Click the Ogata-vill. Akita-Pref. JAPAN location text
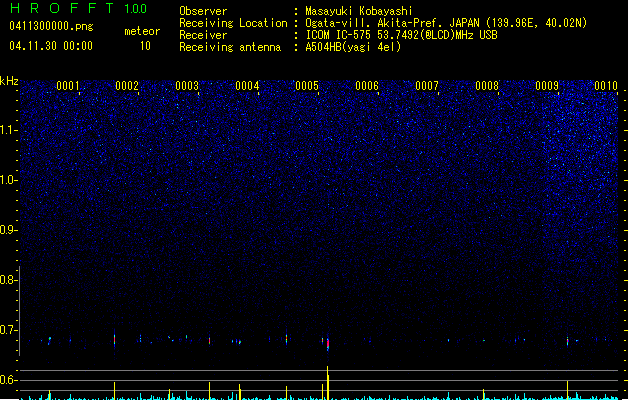Screen dimensions: 629x400 point(446,23)
